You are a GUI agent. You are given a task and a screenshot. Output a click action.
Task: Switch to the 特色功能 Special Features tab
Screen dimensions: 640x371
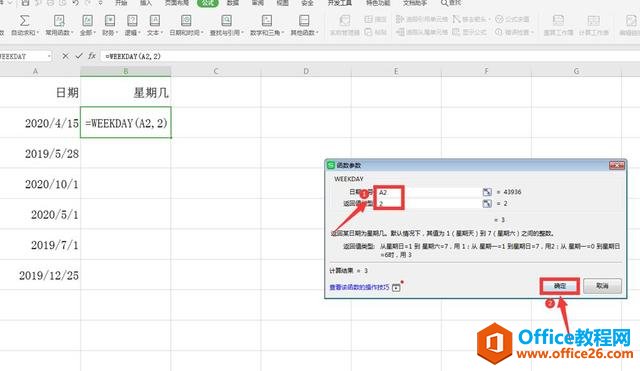tap(378, 3)
